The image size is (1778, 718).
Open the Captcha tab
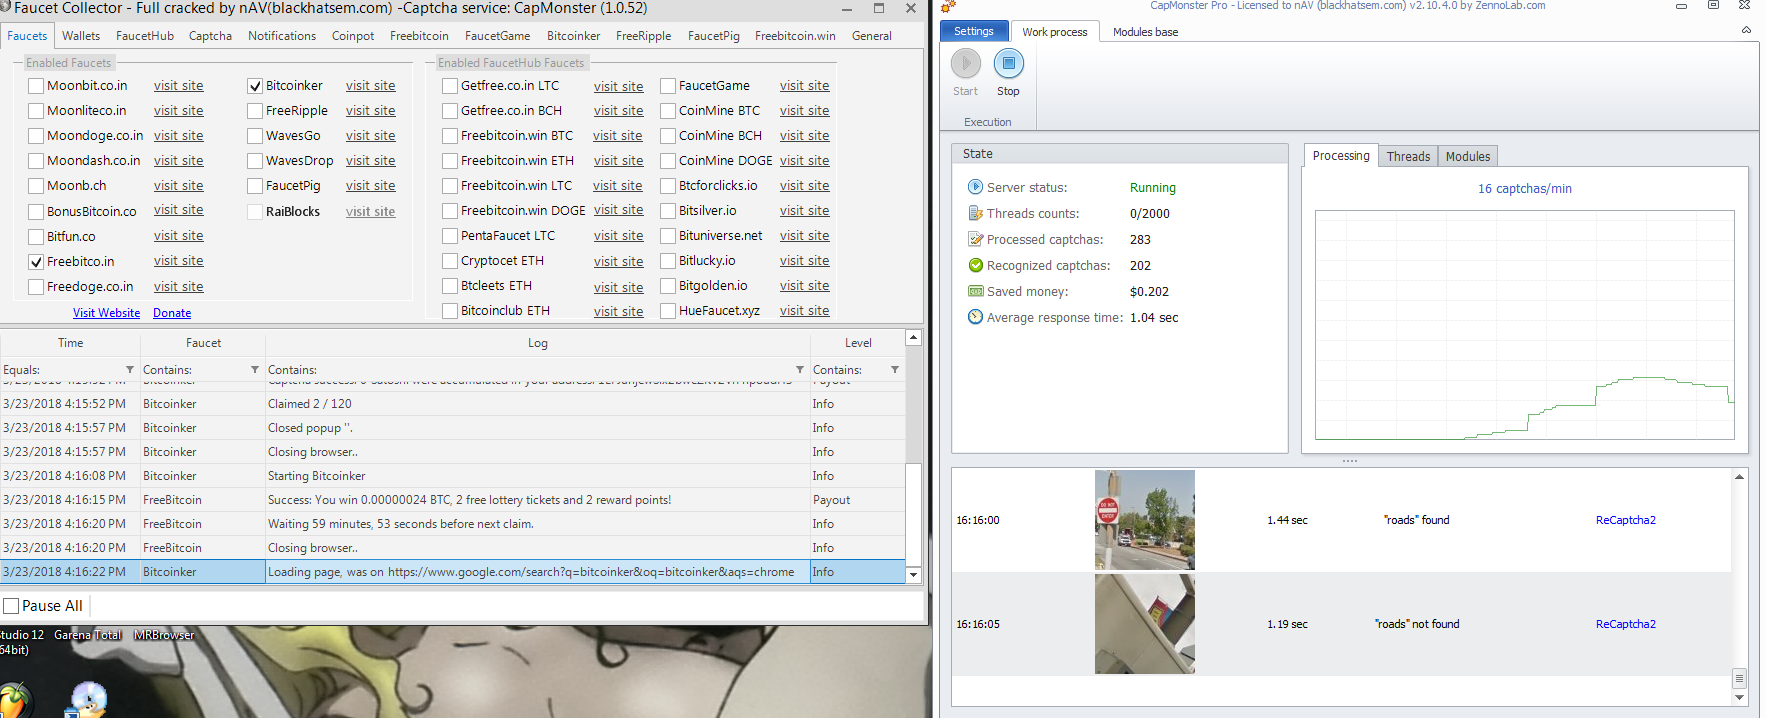pos(210,36)
